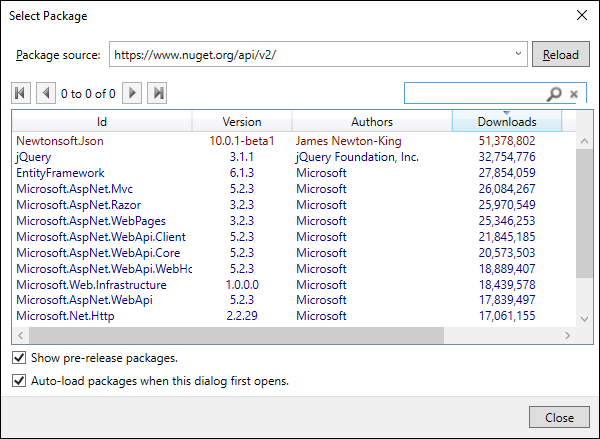
Task: Click the search magnifier icon
Action: click(x=554, y=94)
